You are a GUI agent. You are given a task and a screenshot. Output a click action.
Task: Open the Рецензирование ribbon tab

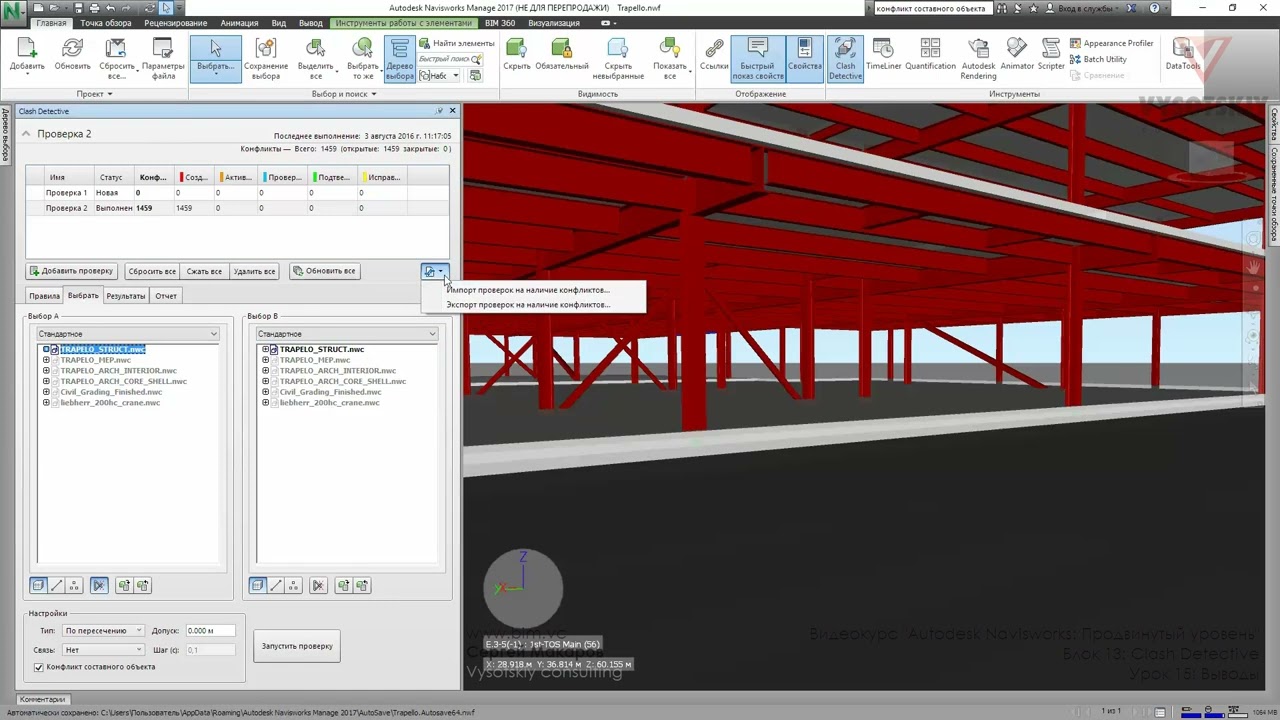tap(176, 23)
